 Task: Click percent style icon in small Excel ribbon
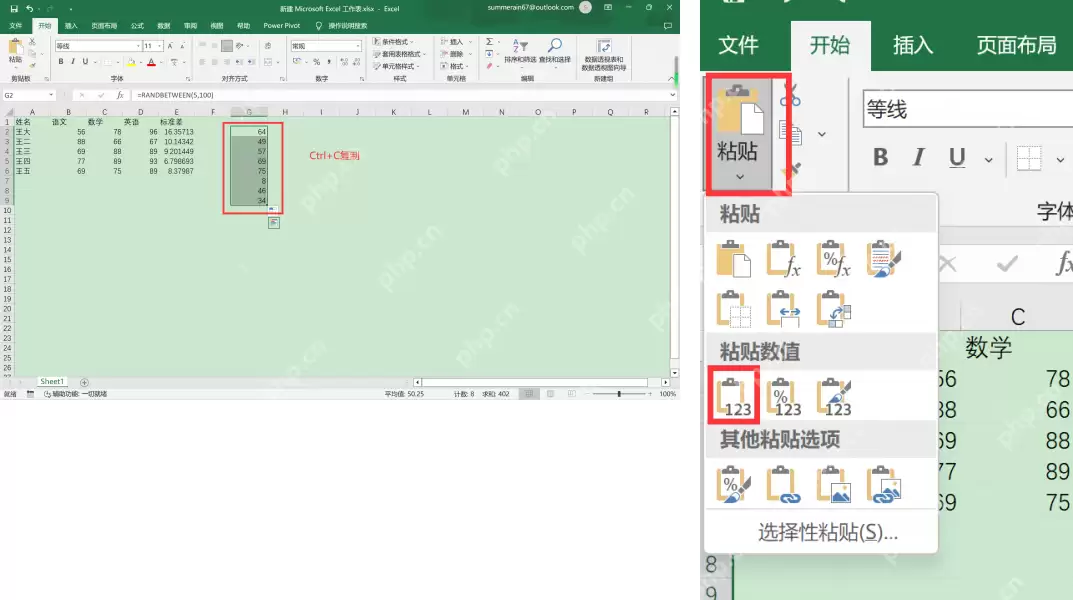point(316,62)
